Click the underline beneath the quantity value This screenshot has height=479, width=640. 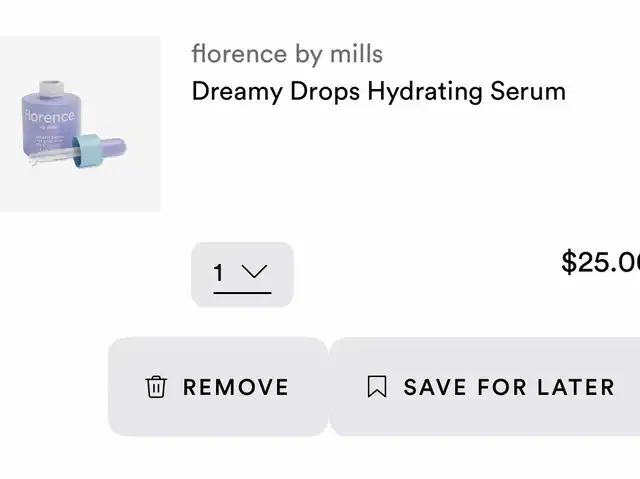click(242, 293)
